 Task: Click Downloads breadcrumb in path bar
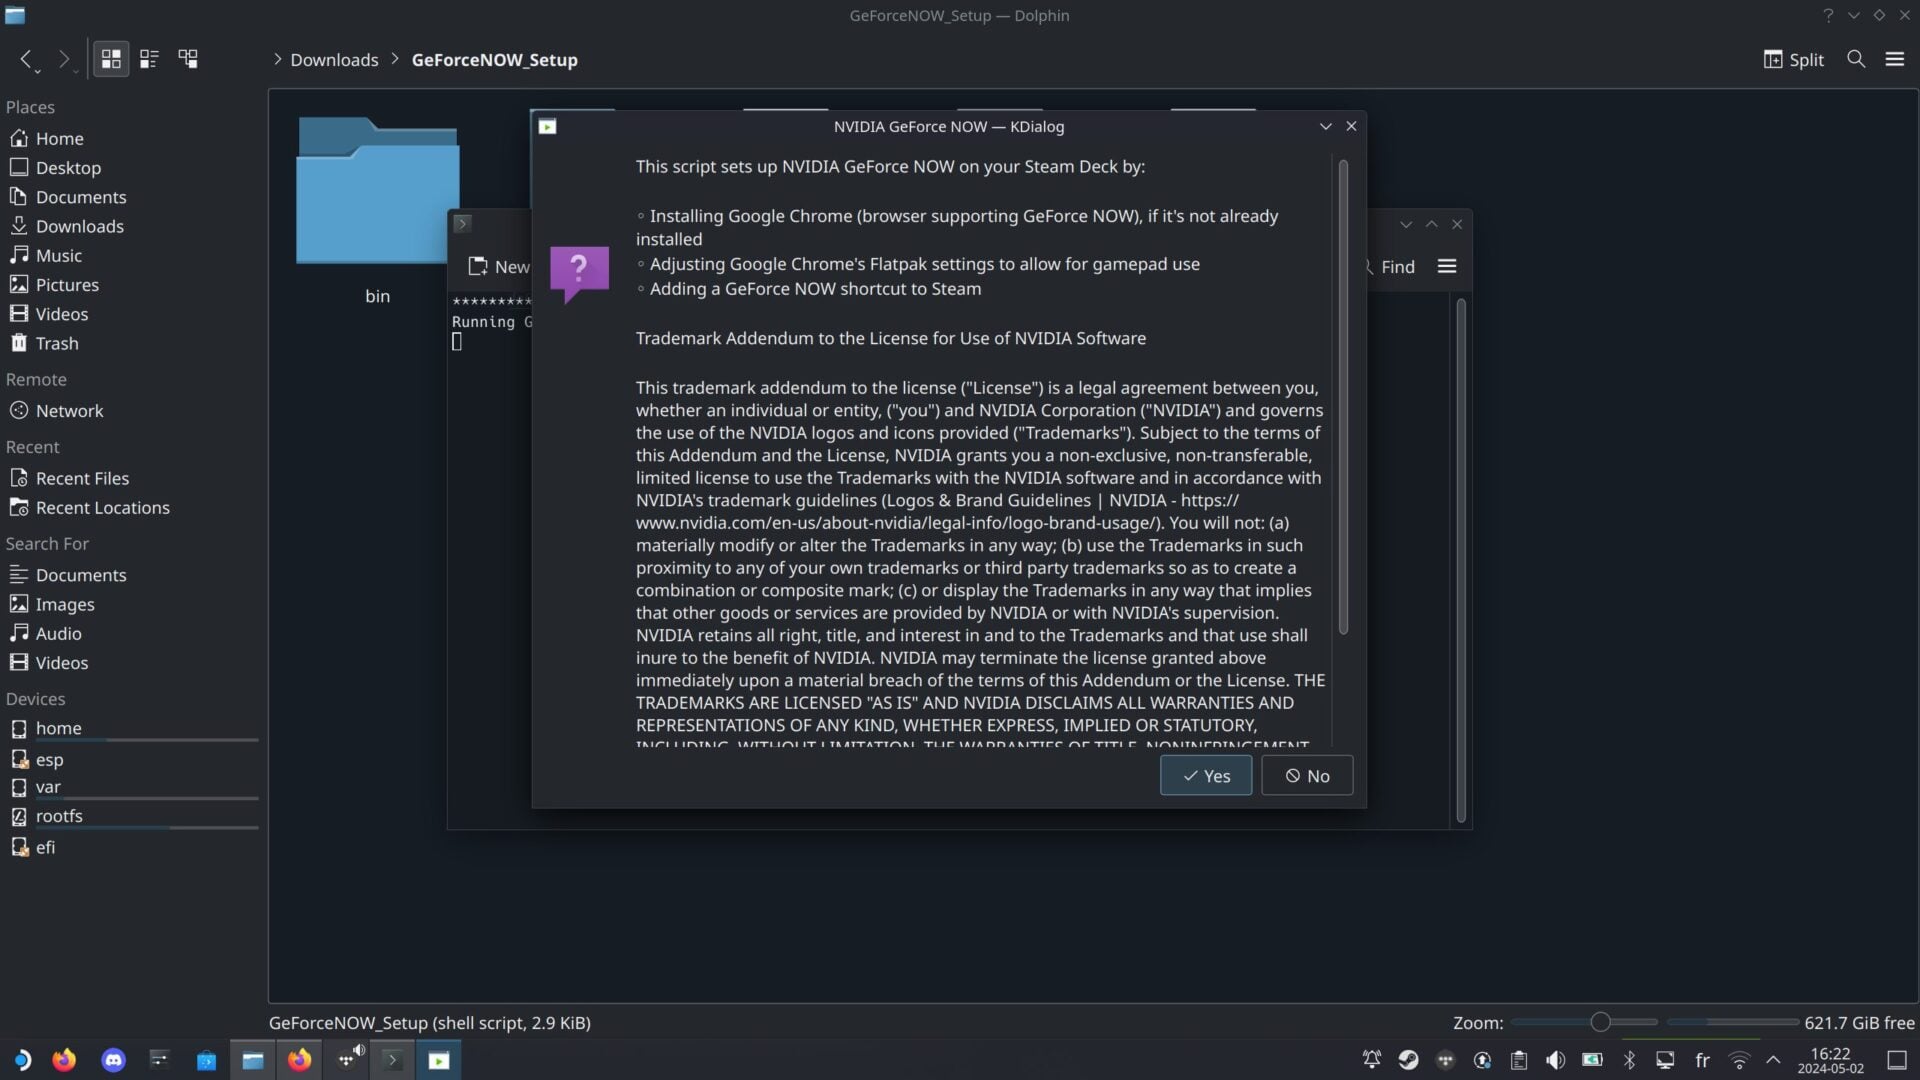pyautogui.click(x=334, y=60)
